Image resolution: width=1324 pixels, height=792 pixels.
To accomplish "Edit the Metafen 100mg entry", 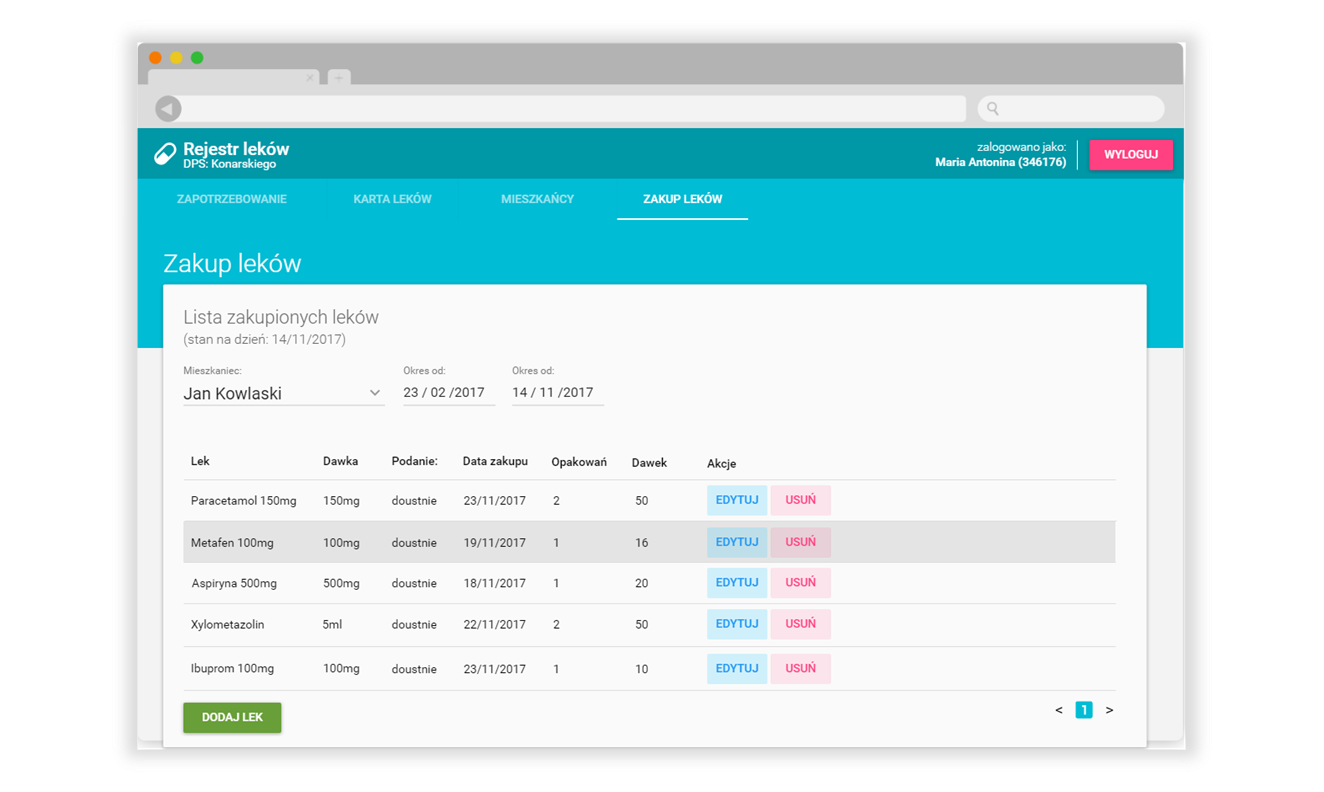I will [x=737, y=542].
